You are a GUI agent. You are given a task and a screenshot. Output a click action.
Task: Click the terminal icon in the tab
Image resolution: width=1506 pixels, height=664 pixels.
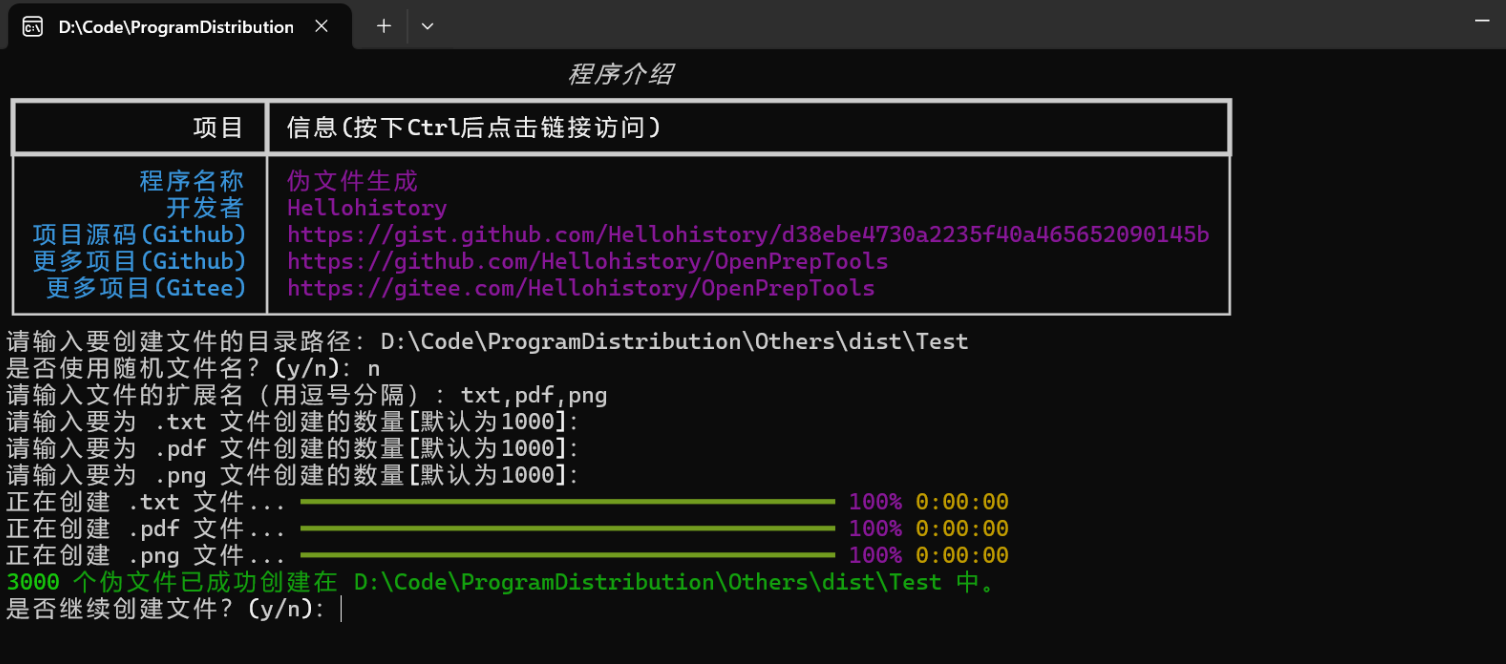(32, 27)
